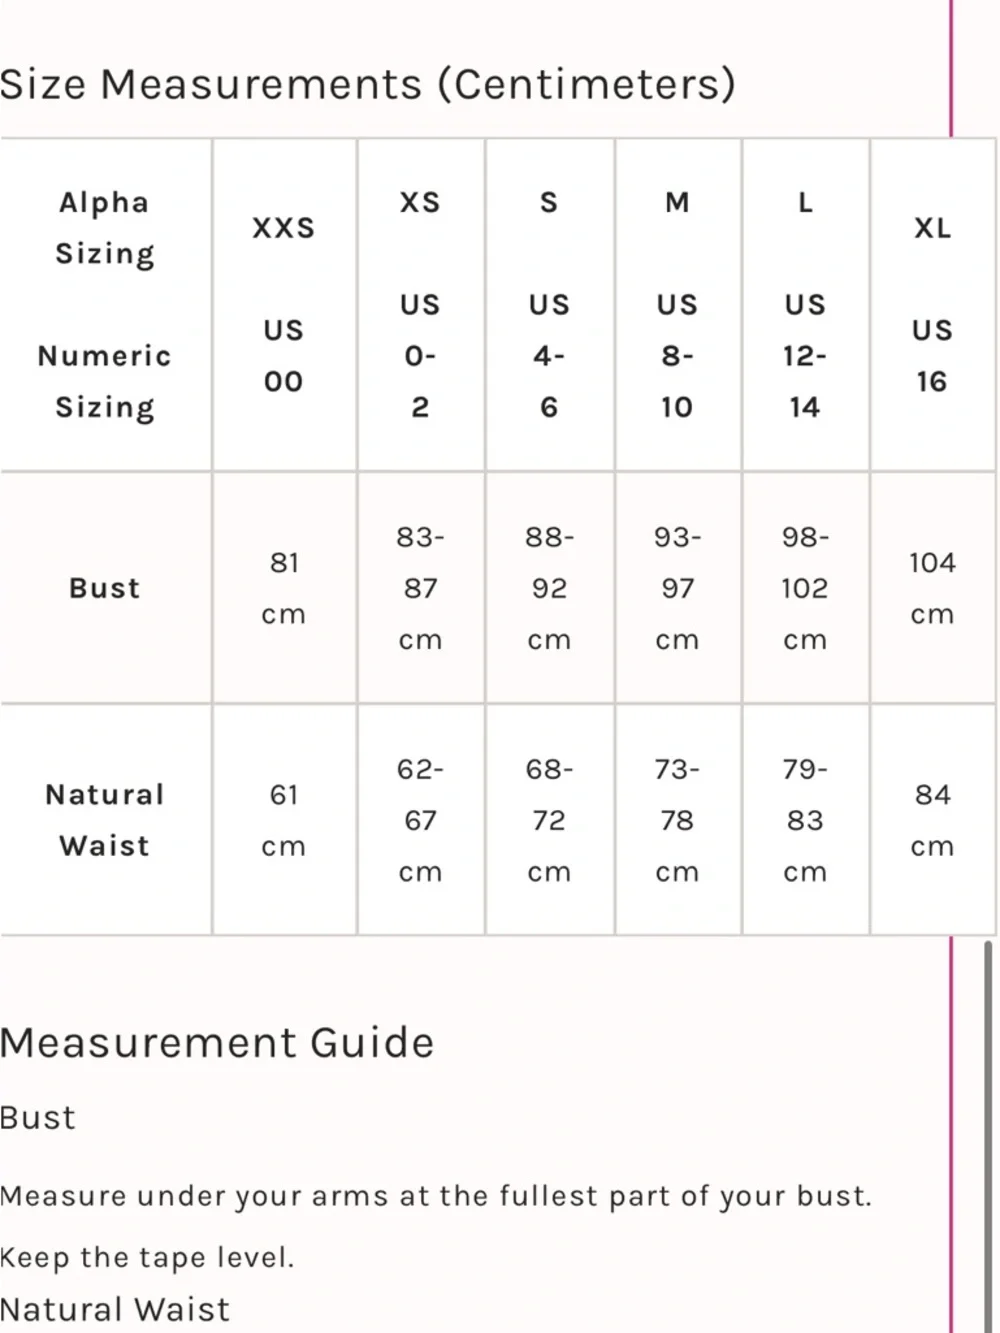The width and height of the screenshot is (1000, 1333).
Task: Select the XS US 0-2 header cell
Action: point(421,304)
